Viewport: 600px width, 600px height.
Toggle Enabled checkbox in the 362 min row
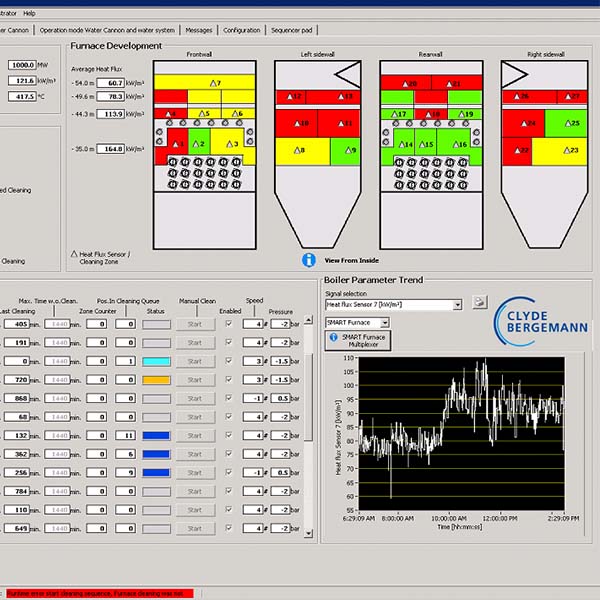point(229,453)
